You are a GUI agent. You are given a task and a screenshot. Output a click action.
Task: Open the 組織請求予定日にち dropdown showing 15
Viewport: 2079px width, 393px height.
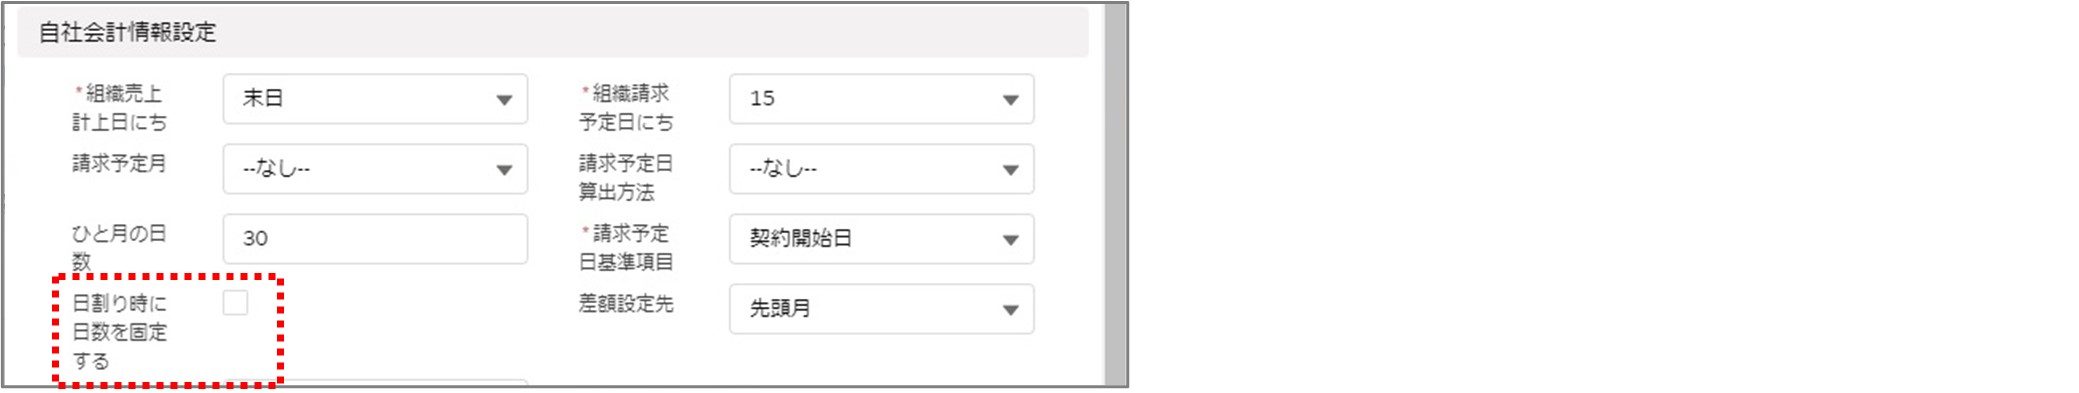point(881,99)
